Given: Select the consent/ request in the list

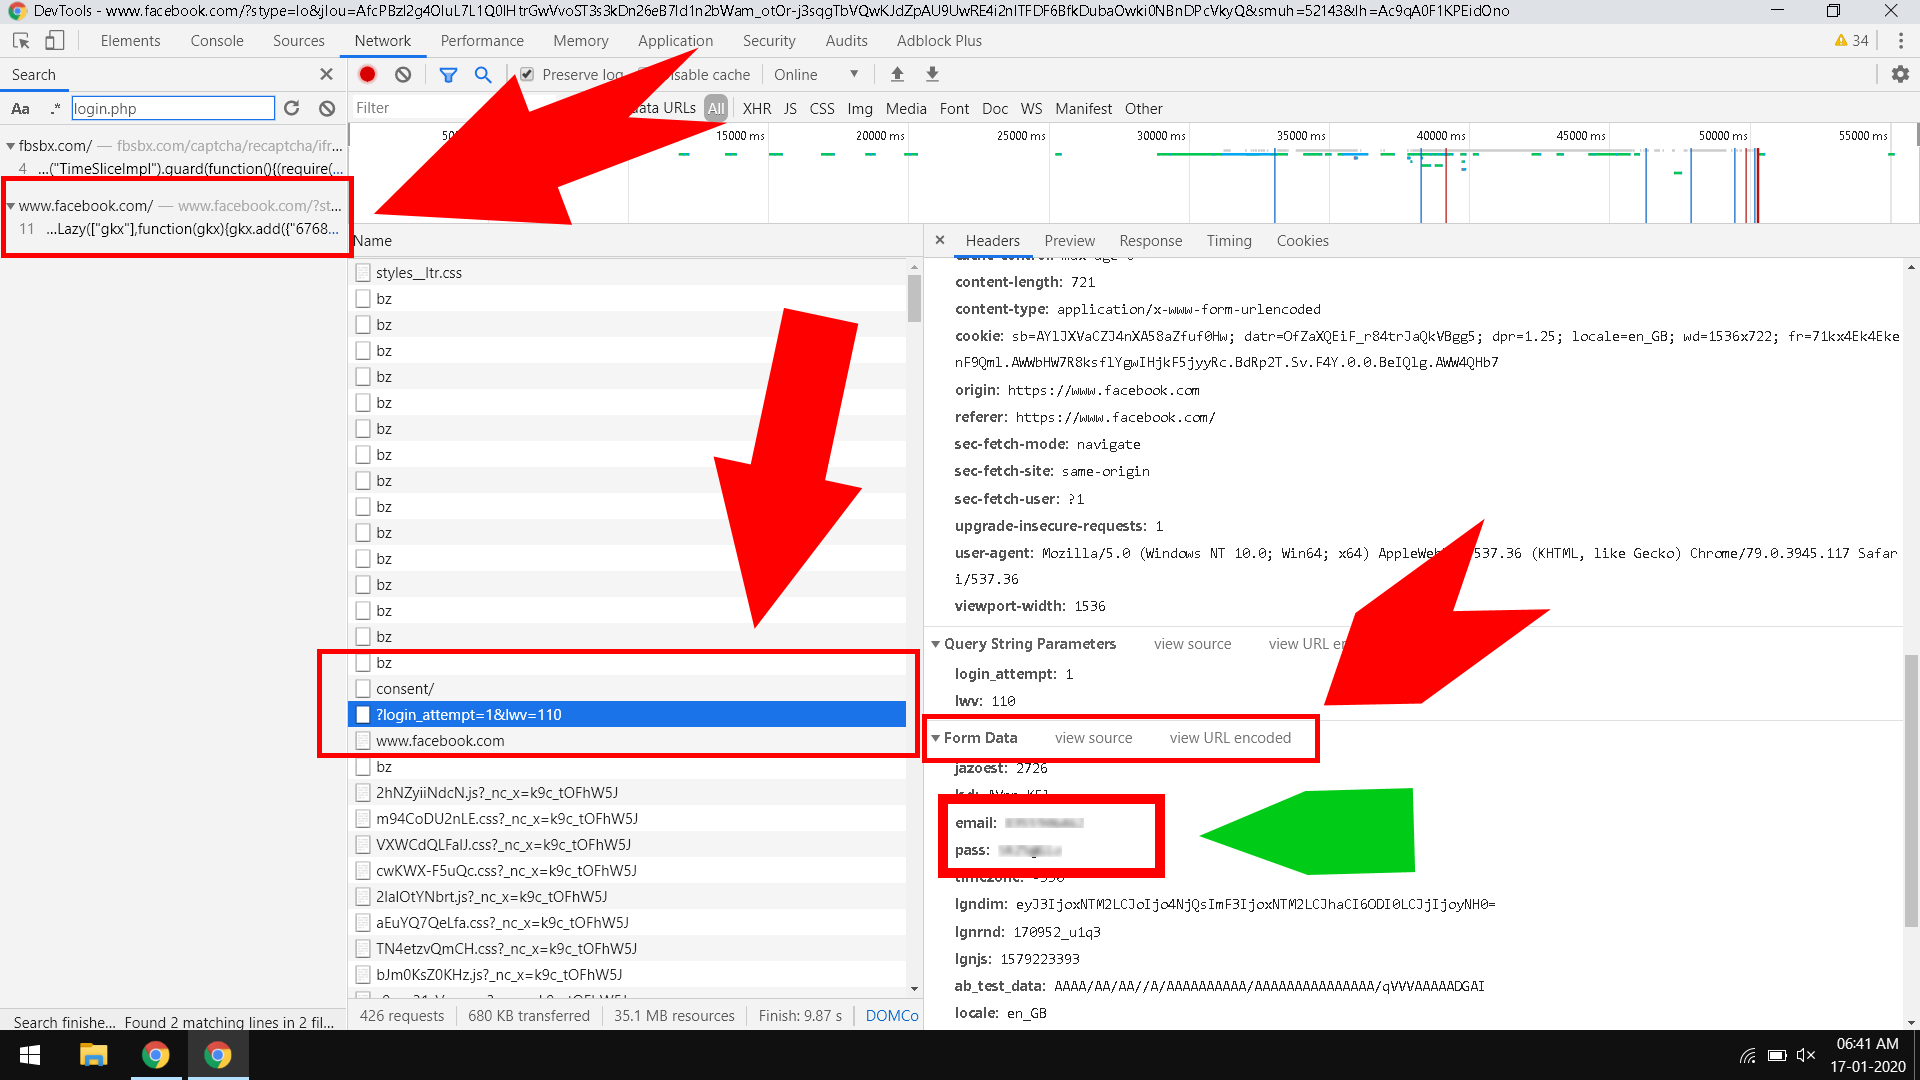Looking at the screenshot, I should pyautogui.click(x=405, y=689).
